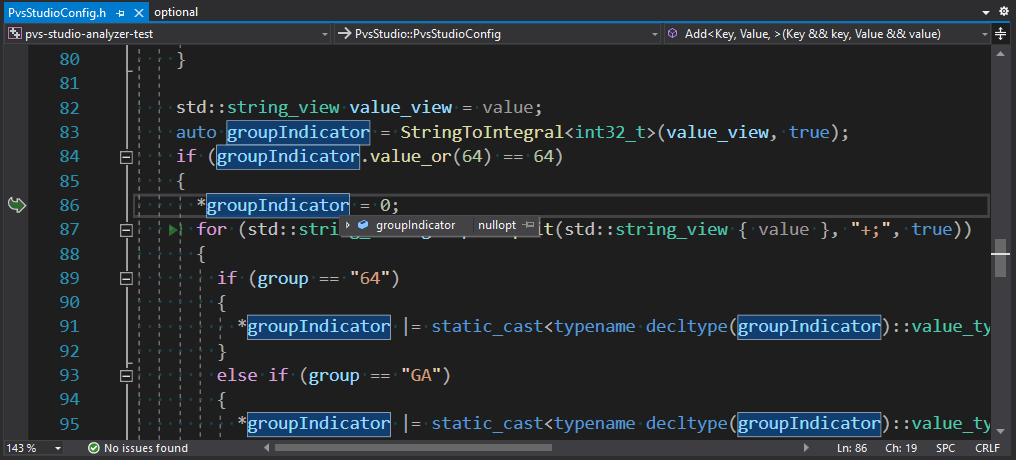Open the editor settings gear
1016x460 pixels.
(1004, 11)
